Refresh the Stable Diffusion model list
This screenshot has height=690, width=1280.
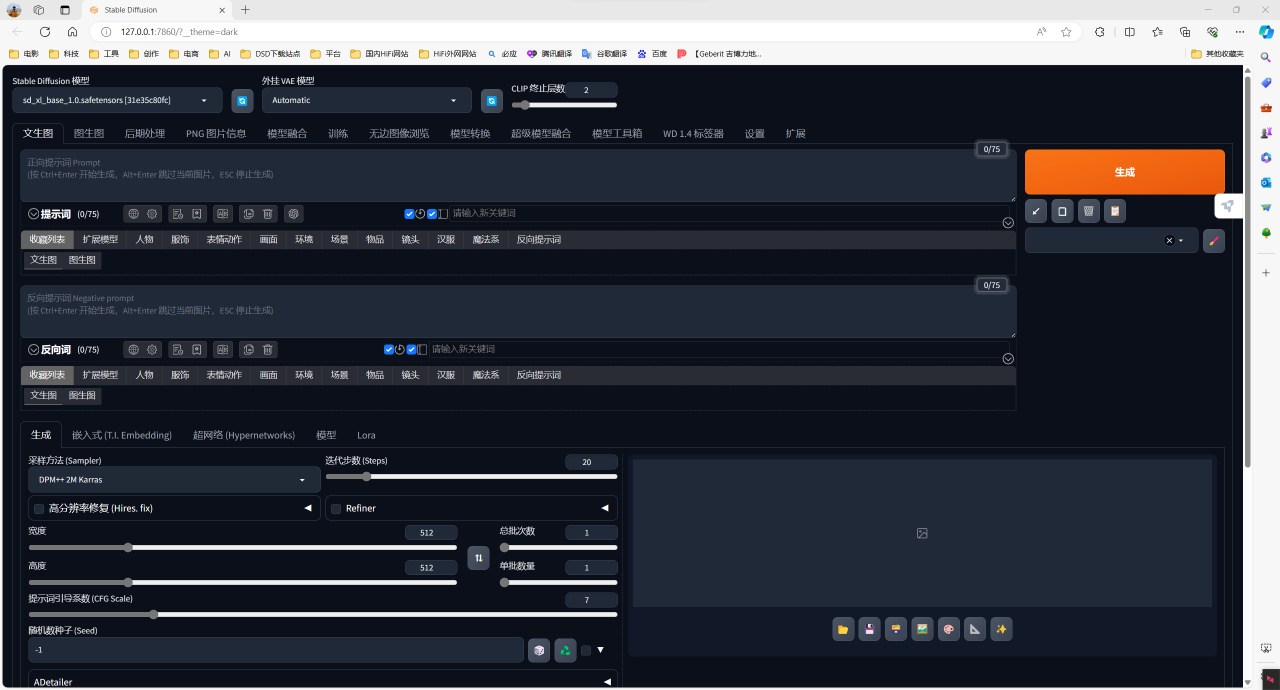coord(242,100)
